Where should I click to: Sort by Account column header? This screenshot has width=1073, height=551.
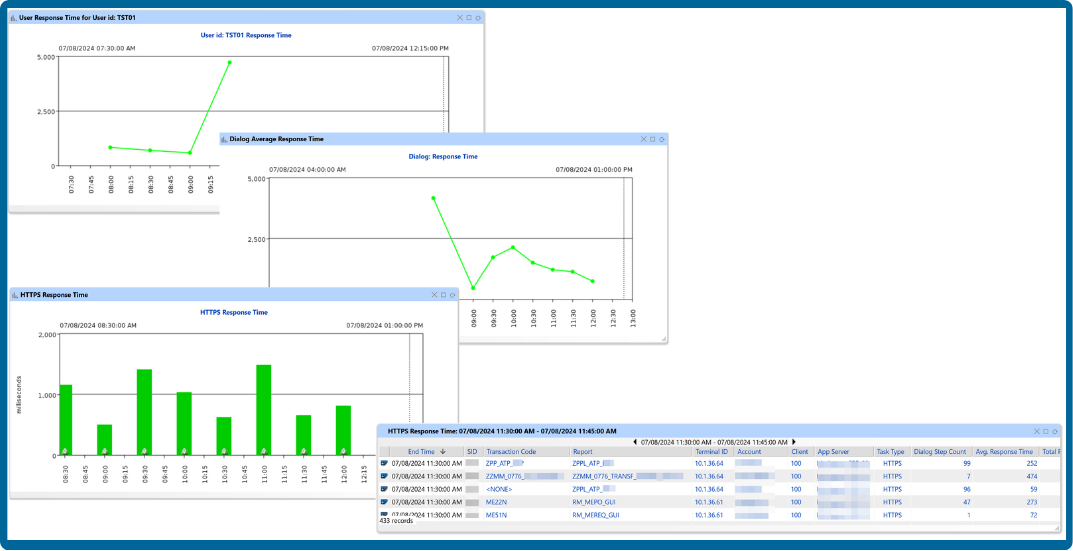pos(761,452)
